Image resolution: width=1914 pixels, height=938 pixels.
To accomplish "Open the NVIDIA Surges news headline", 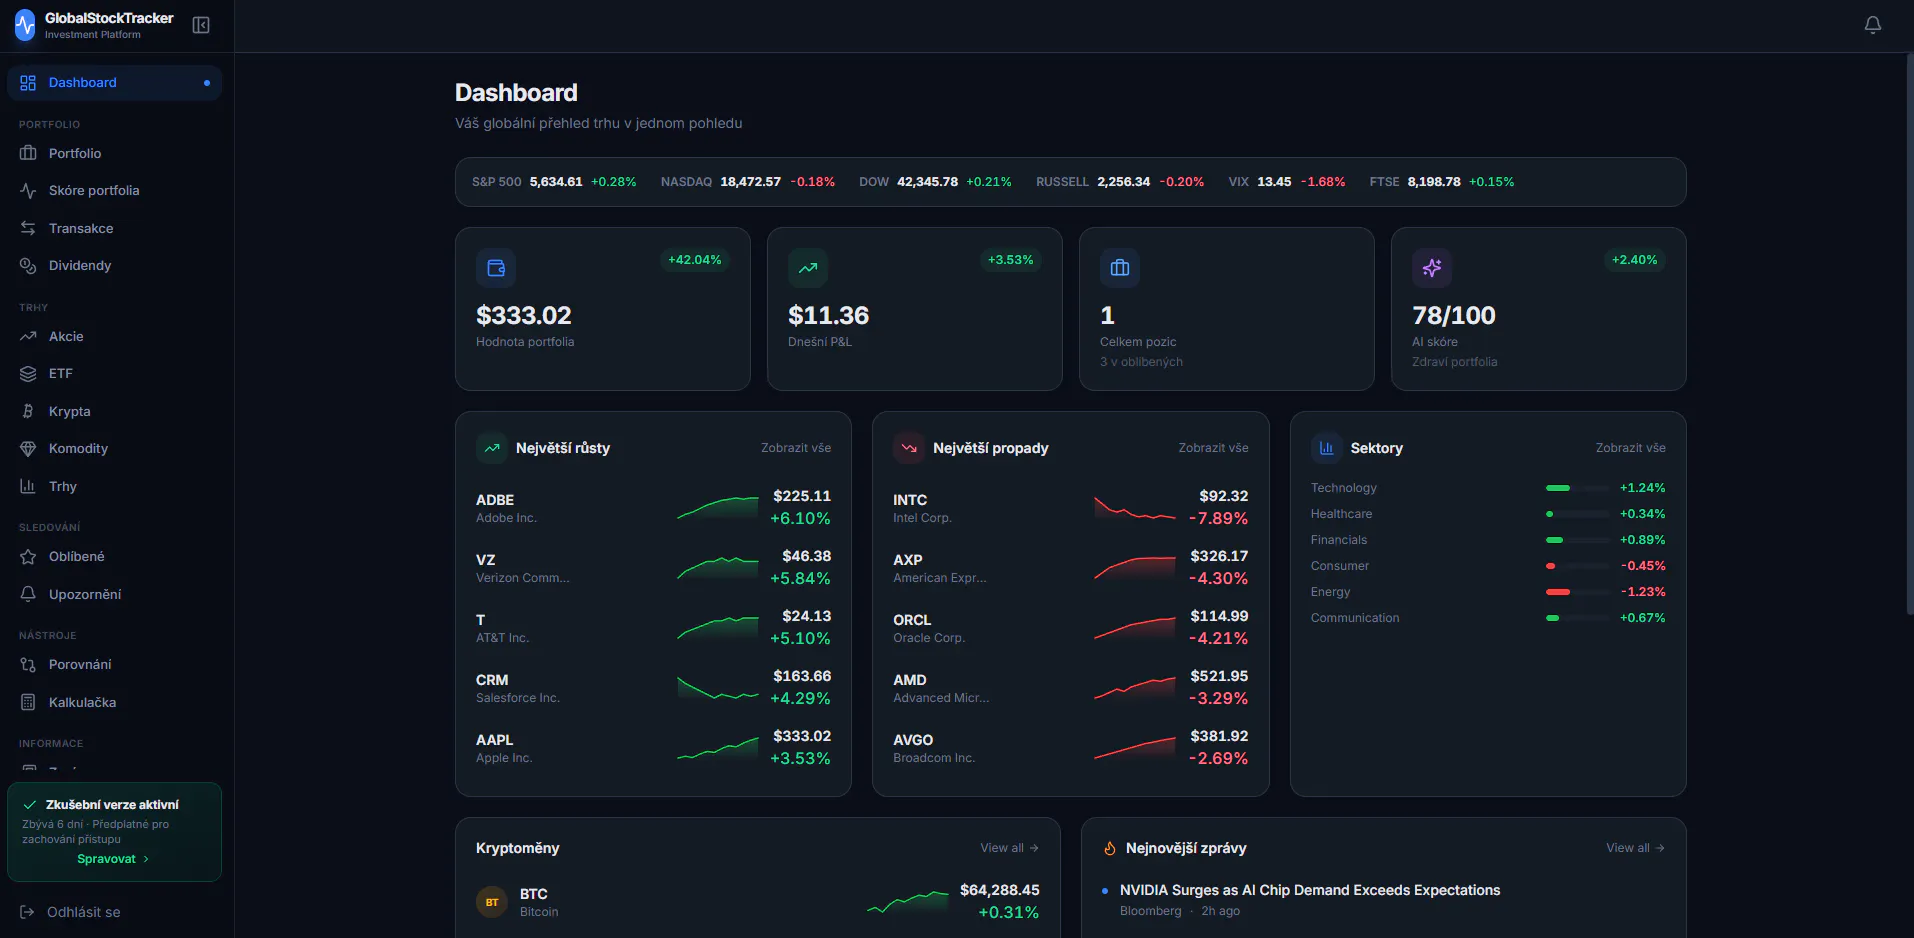I will [x=1310, y=890].
